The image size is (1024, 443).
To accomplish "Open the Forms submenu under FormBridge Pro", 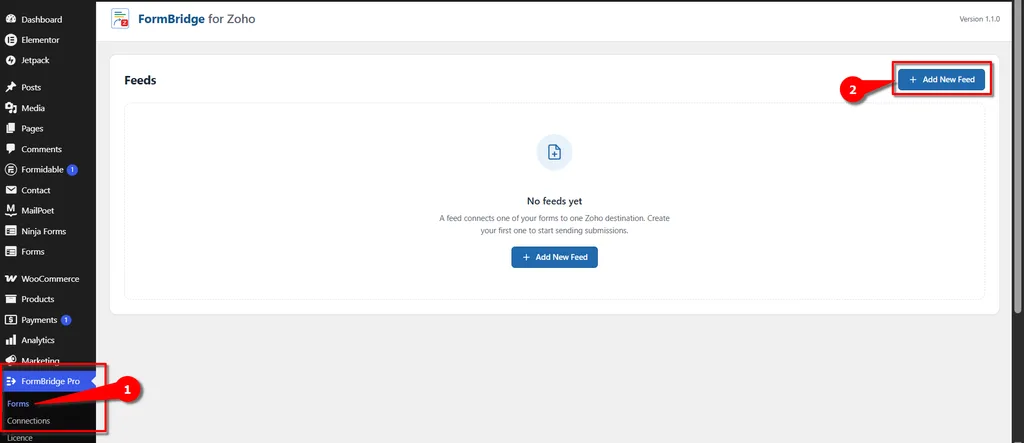I will (18, 404).
